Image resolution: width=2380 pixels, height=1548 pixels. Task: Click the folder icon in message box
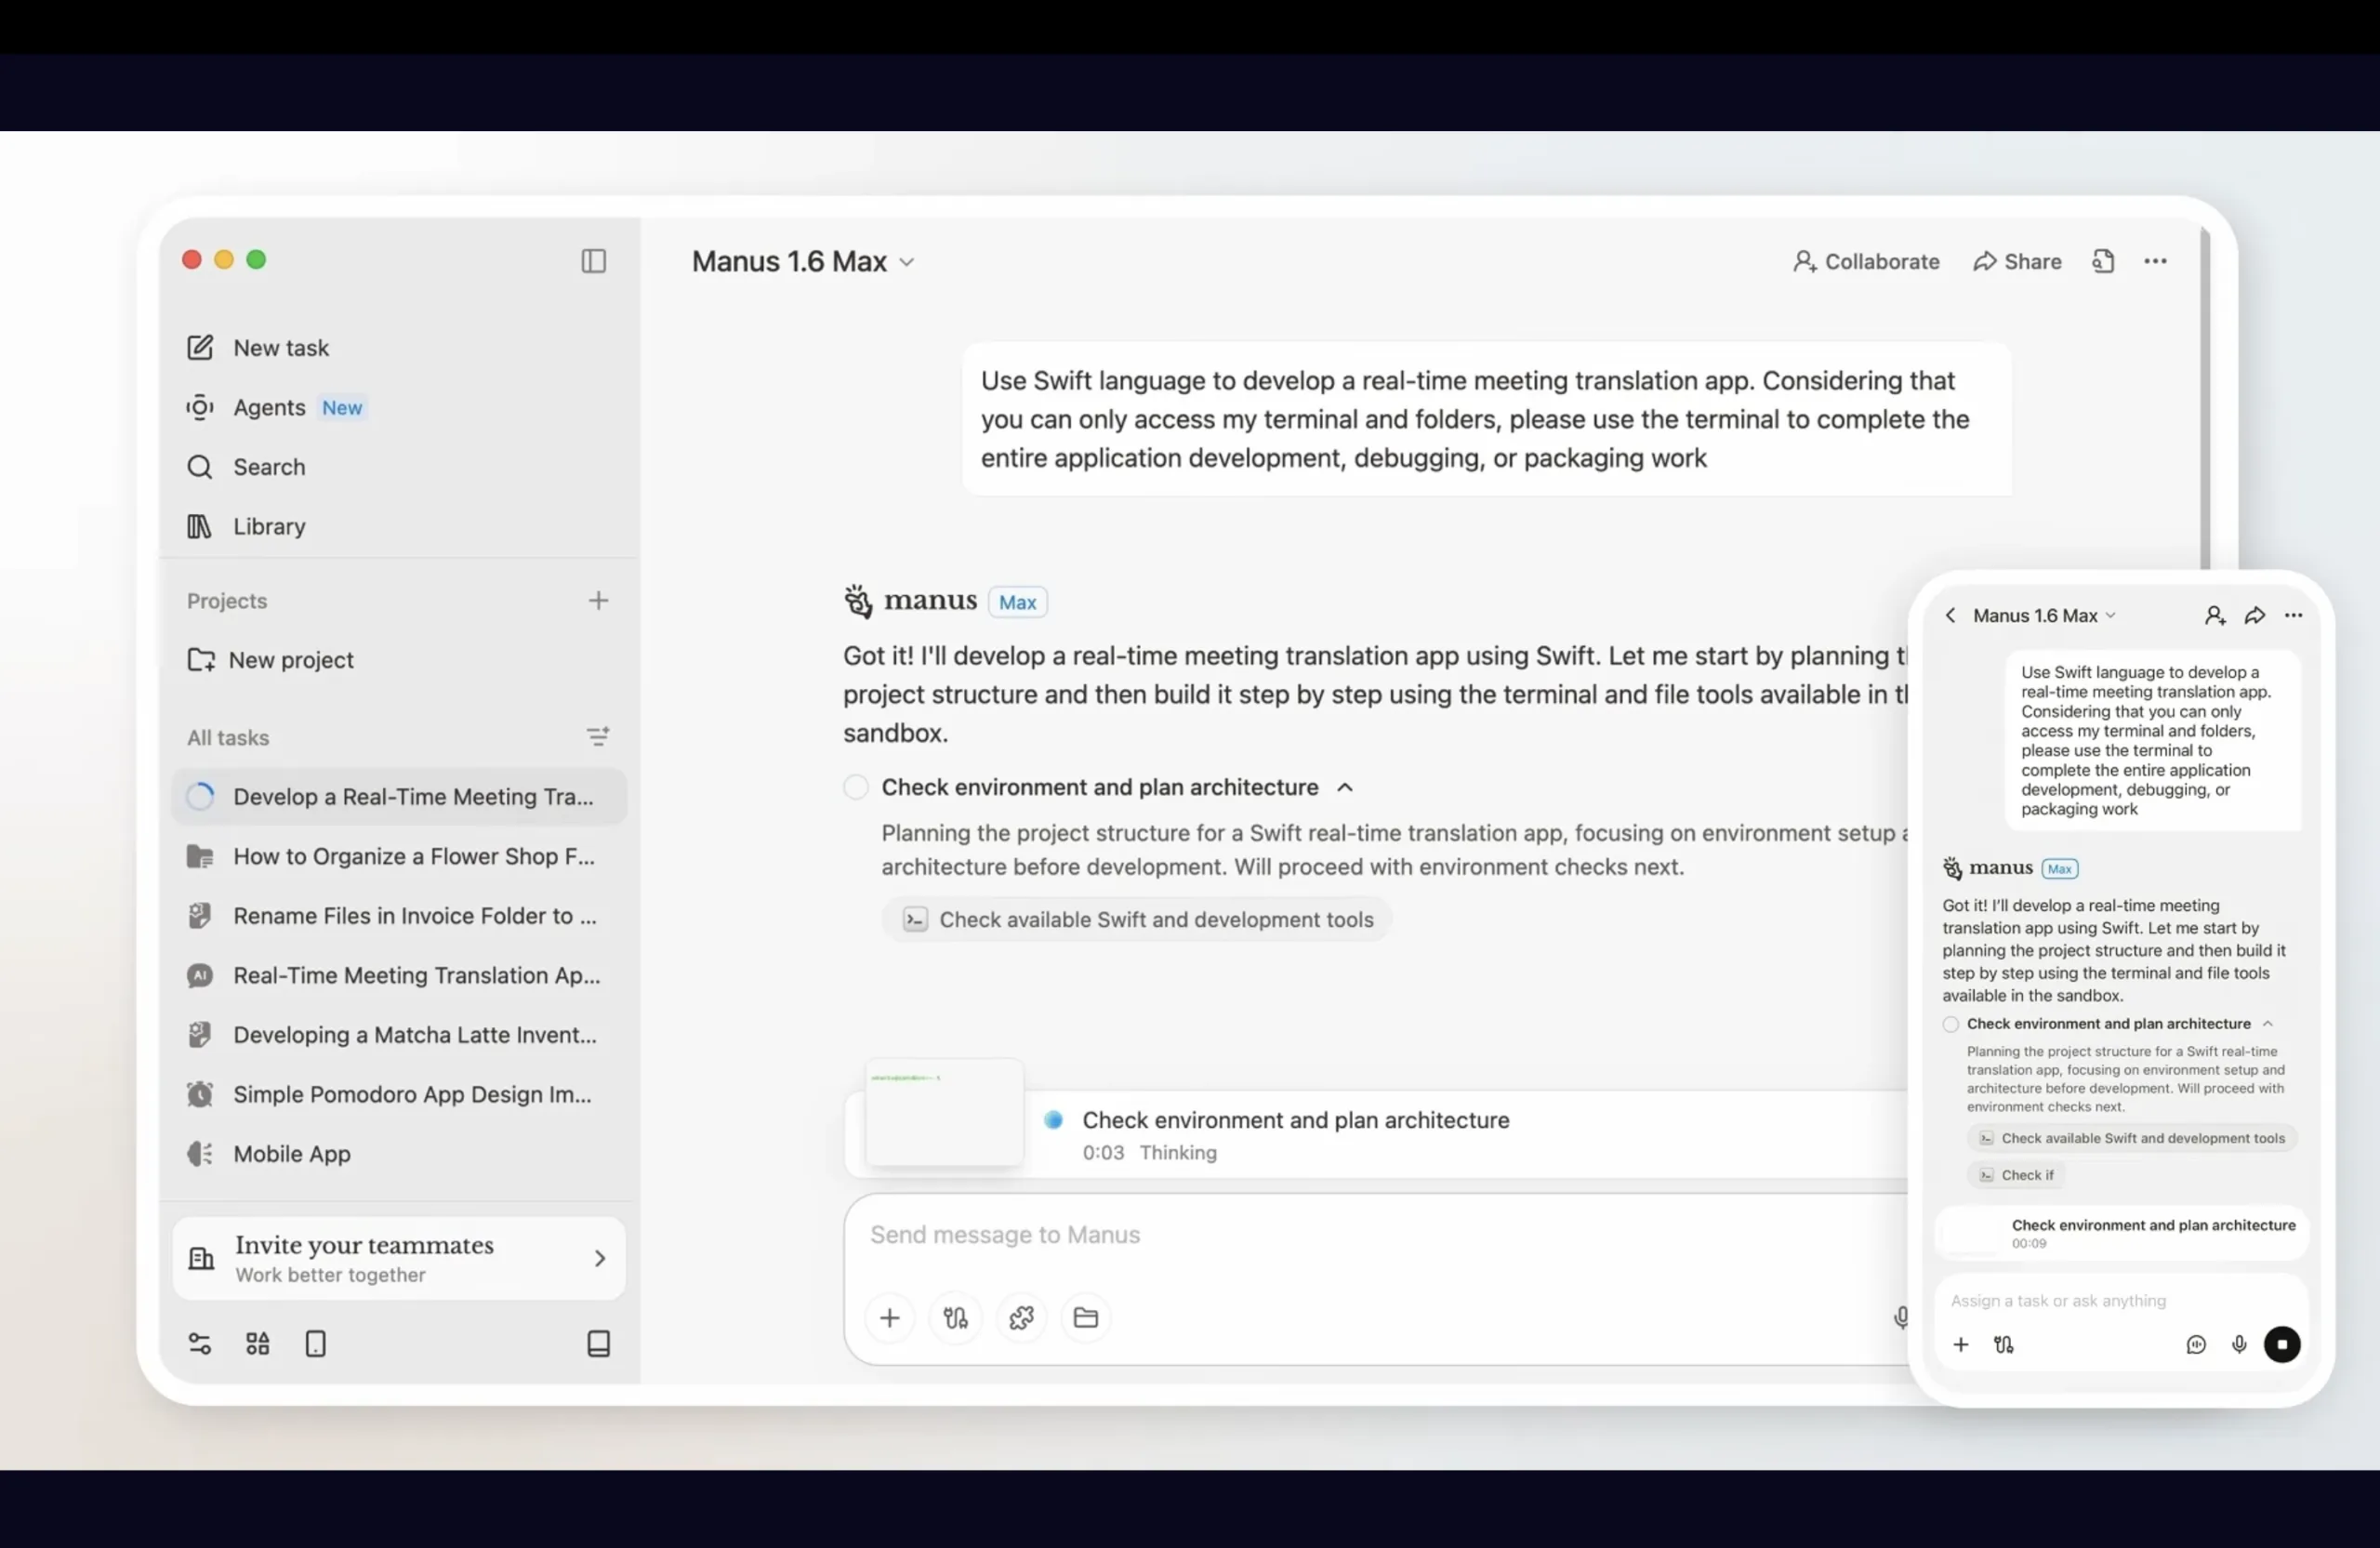(1086, 1318)
